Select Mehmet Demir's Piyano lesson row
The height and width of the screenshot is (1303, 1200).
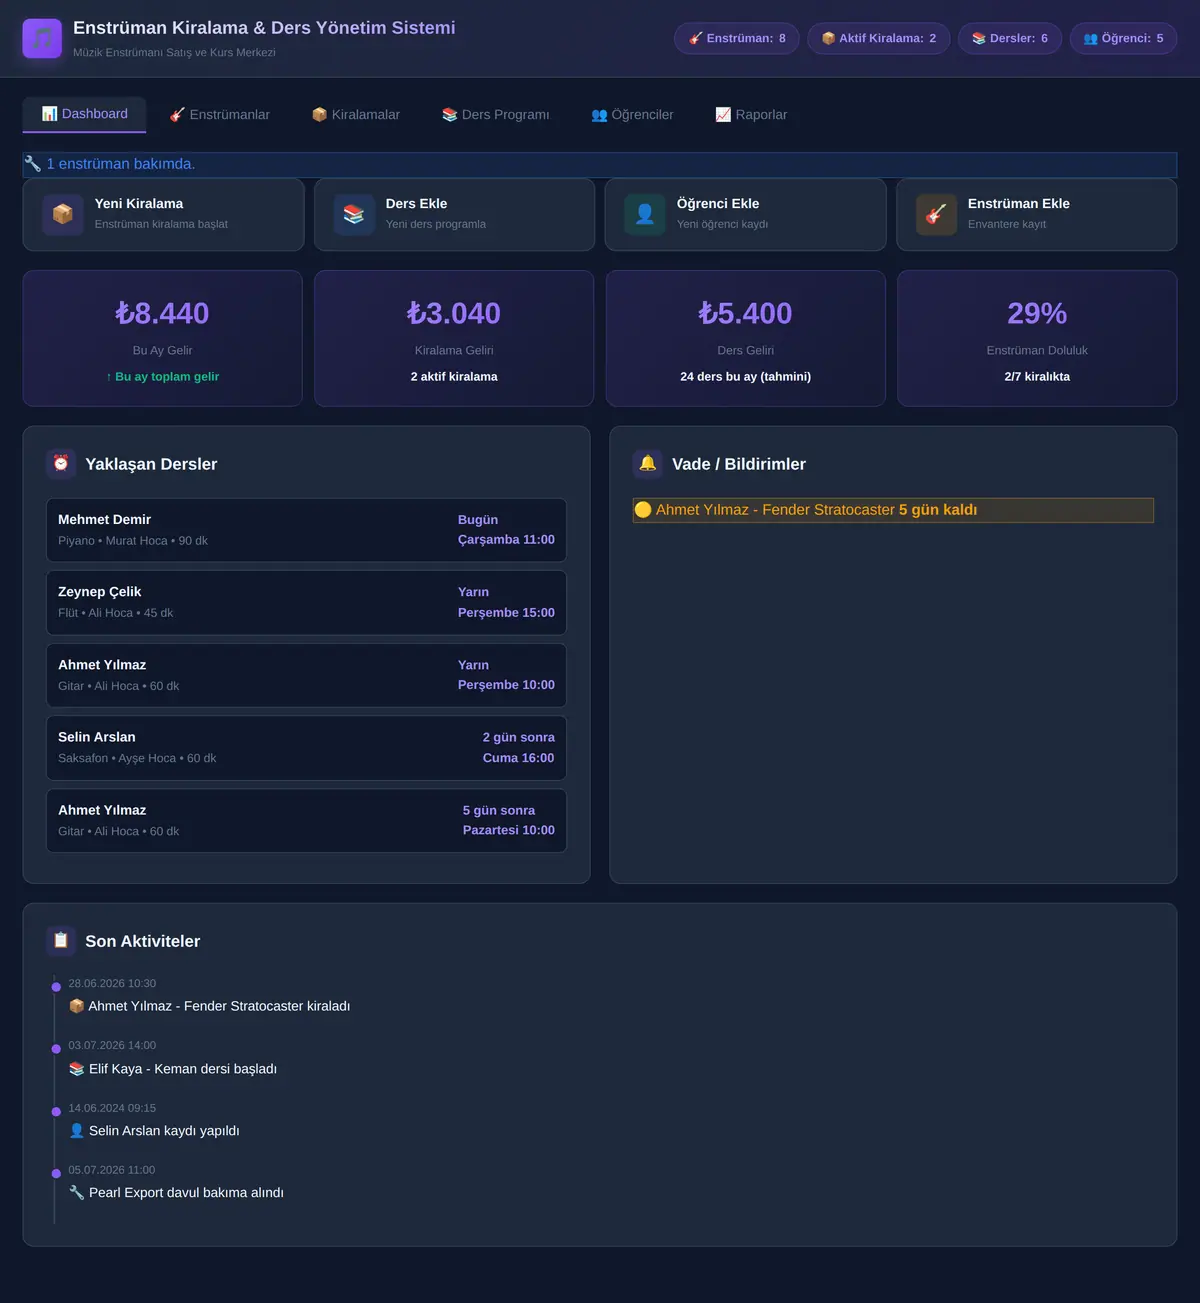point(306,530)
